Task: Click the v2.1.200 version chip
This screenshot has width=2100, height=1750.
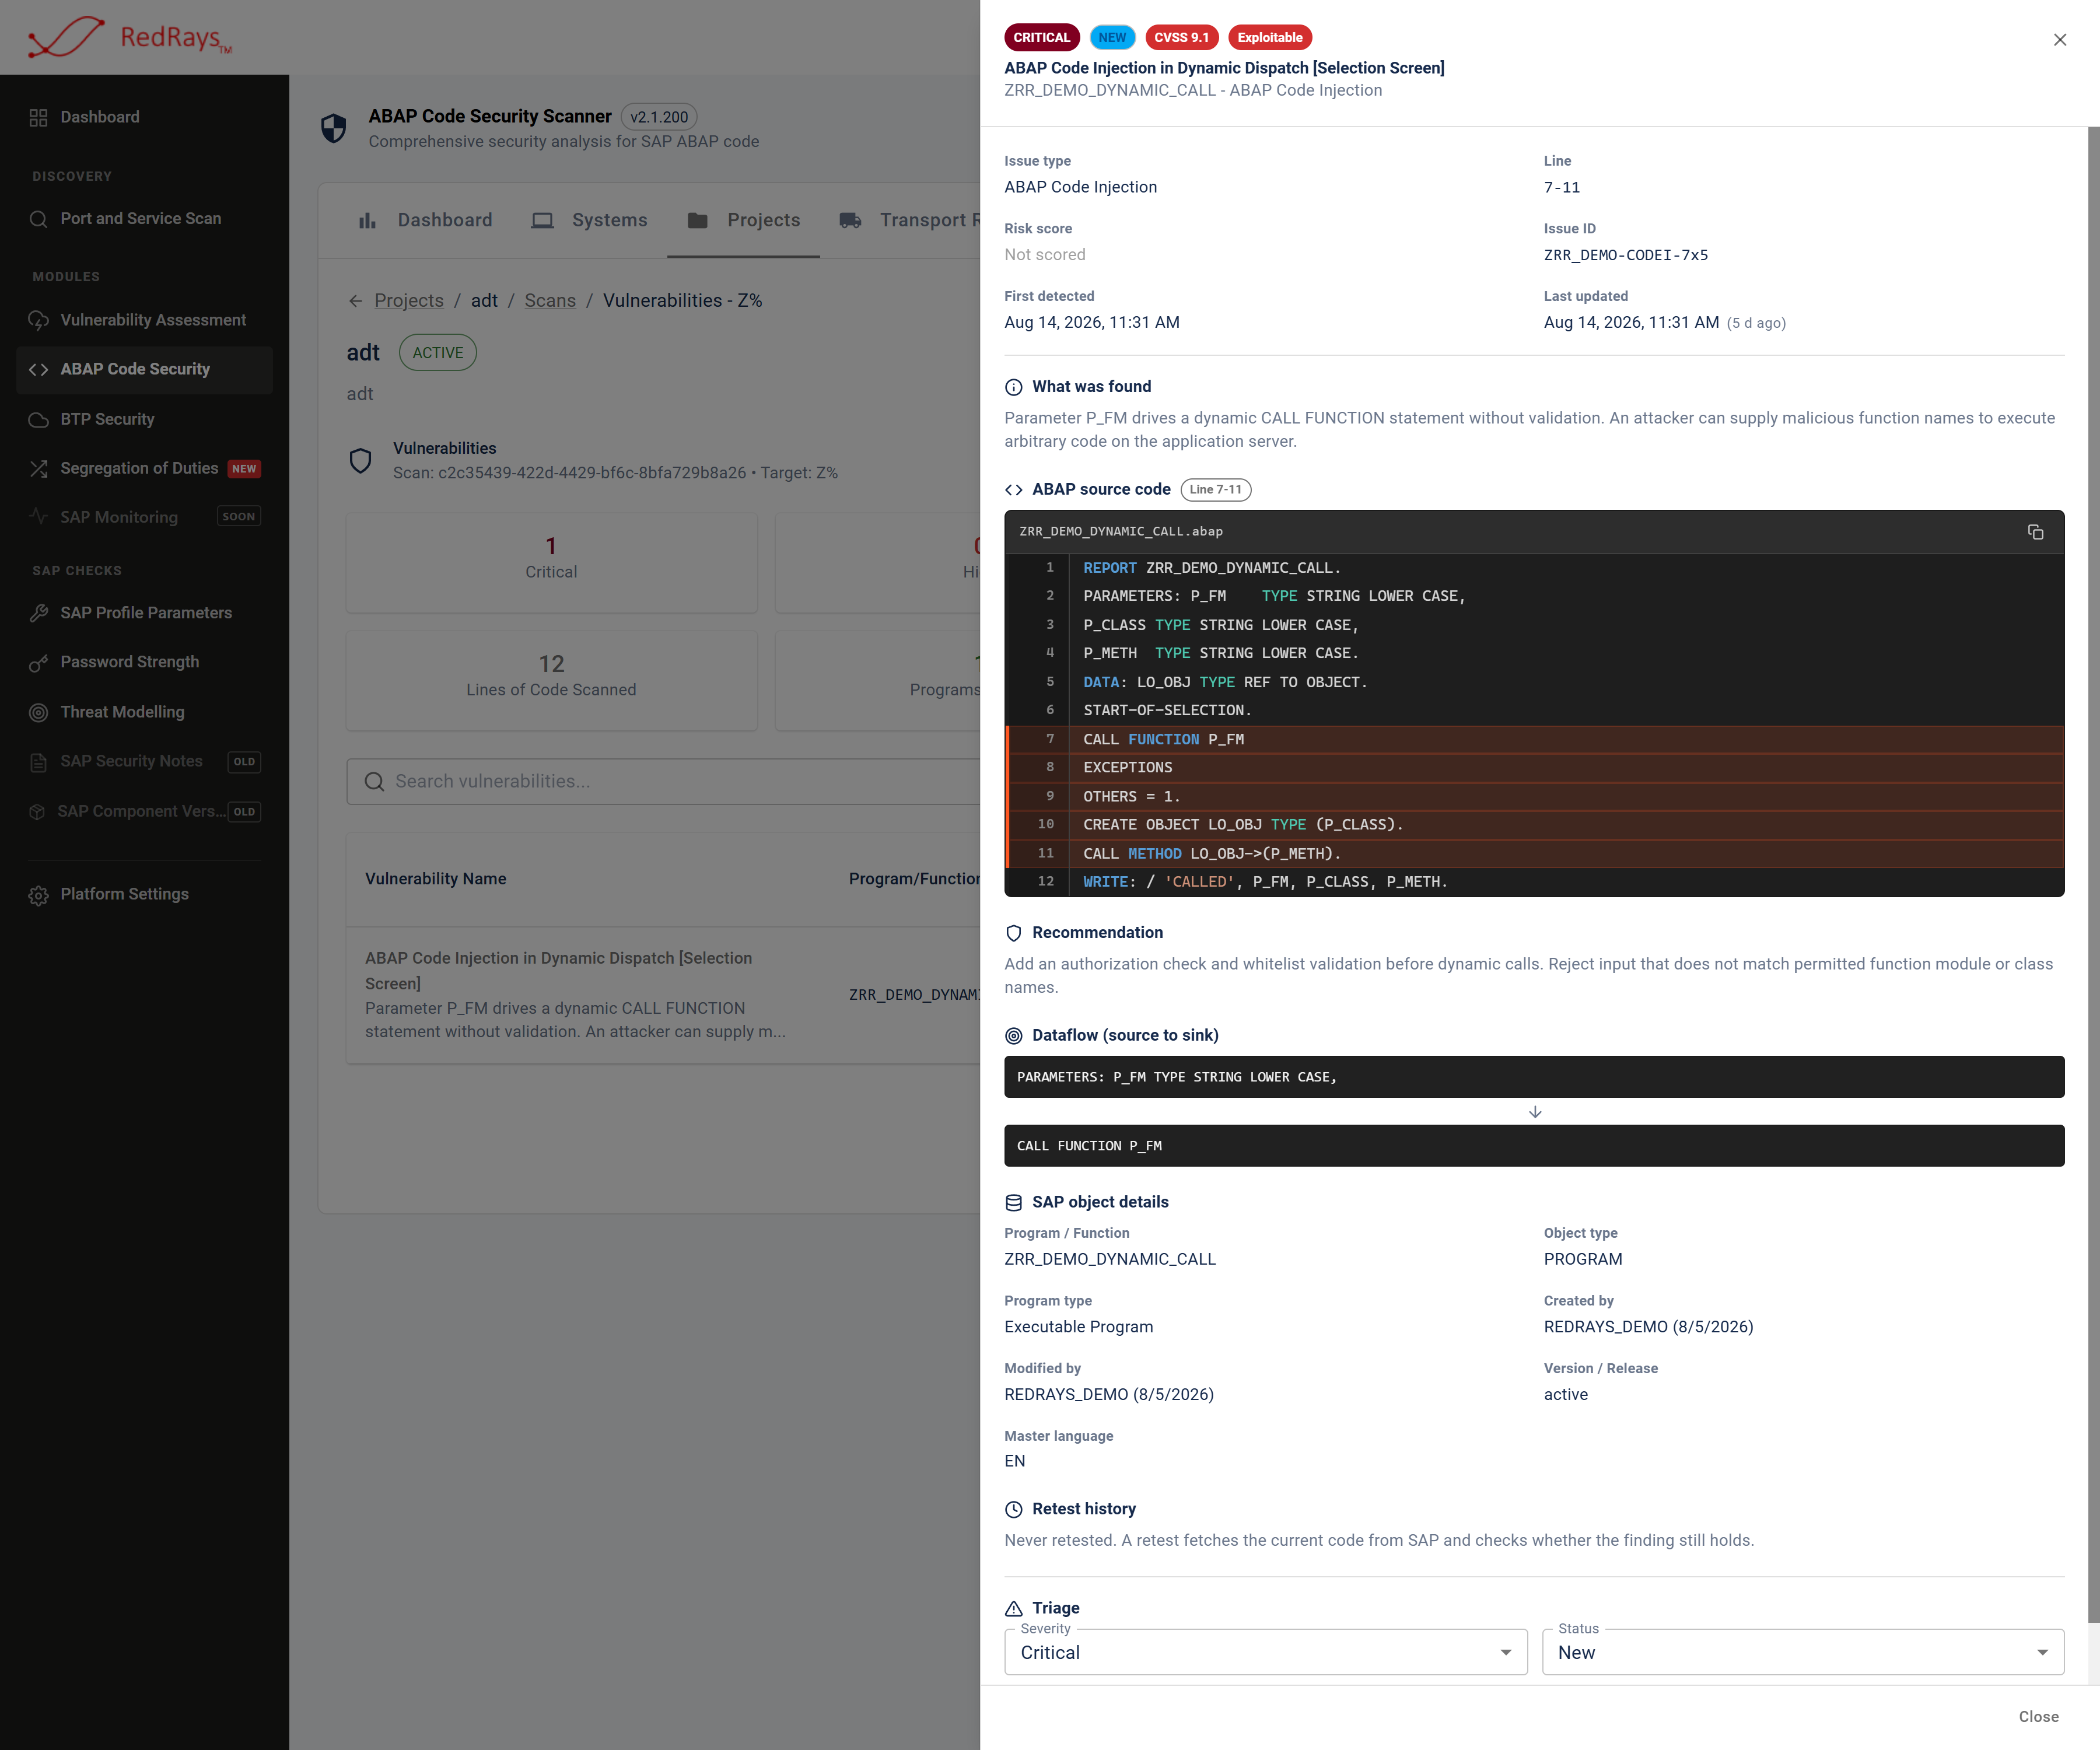Action: (x=659, y=117)
